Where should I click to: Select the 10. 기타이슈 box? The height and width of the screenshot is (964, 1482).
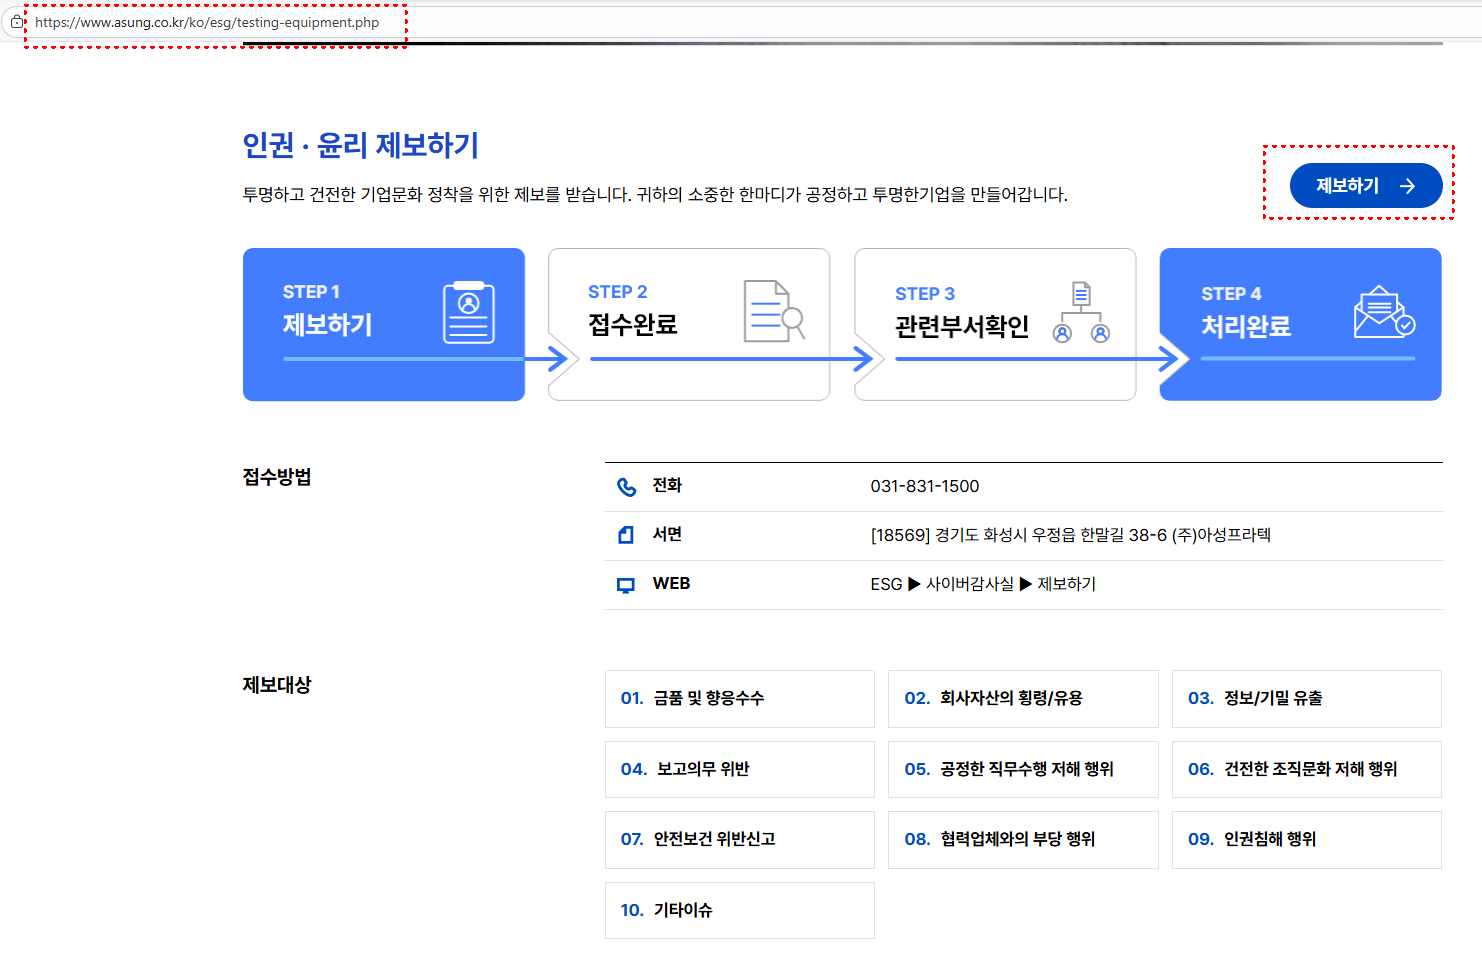pyautogui.click(x=739, y=910)
